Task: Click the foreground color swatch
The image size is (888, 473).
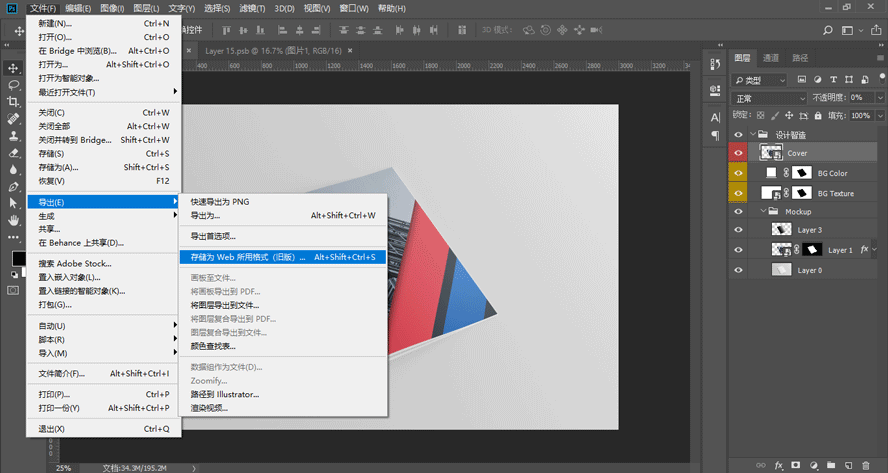Action: coord(17,259)
